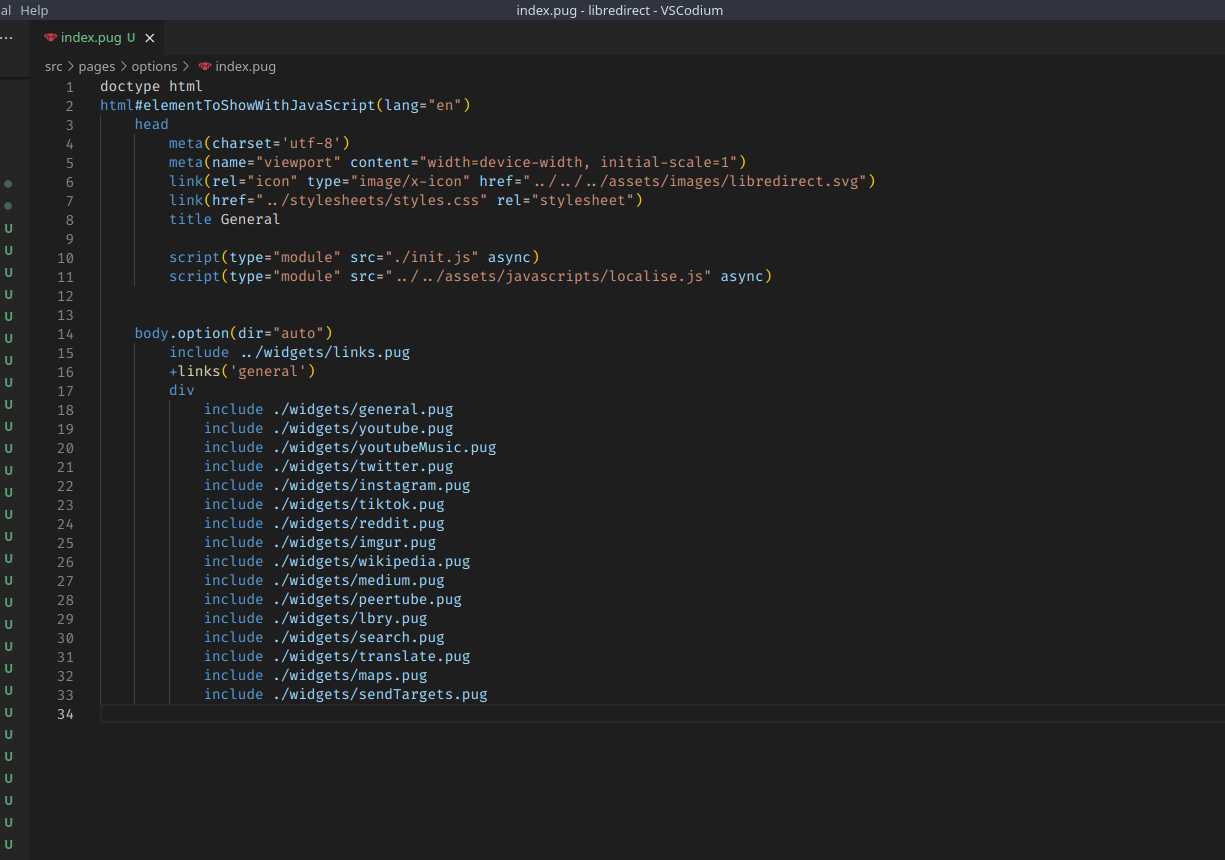Open the options breadcrumb segment
Image resolution: width=1225 pixels, height=860 pixels.
(x=154, y=67)
